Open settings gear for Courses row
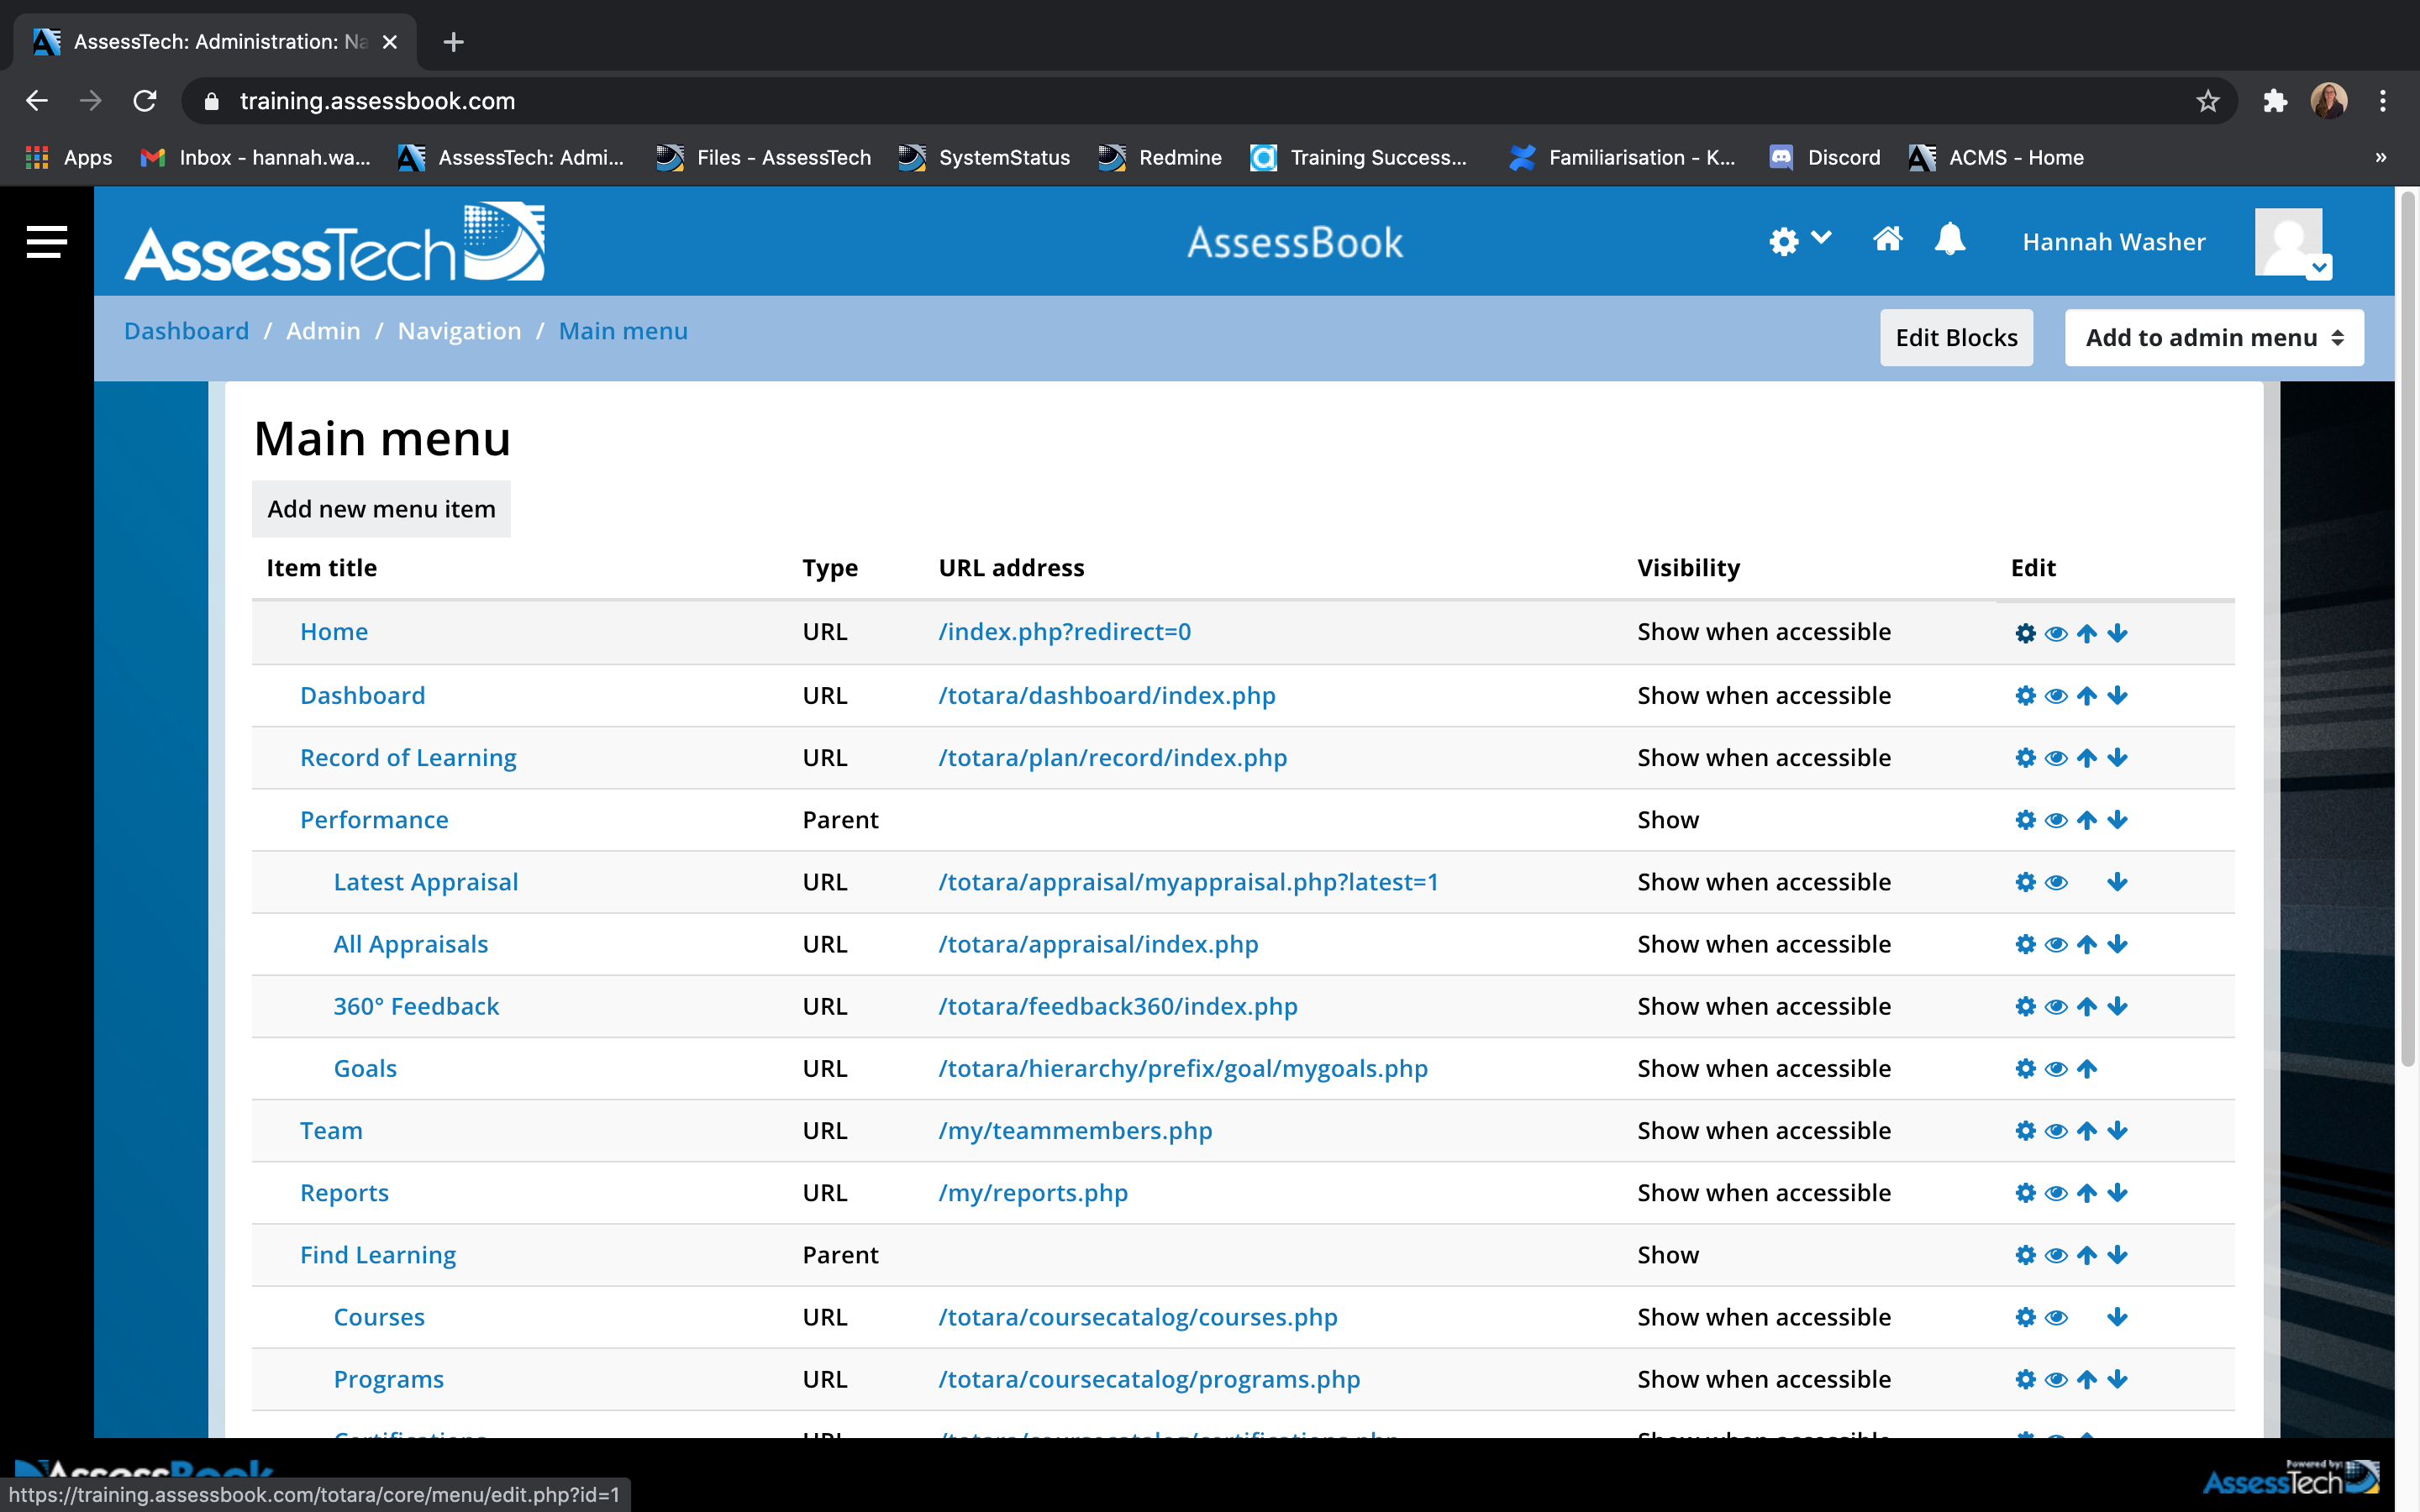The height and width of the screenshot is (1512, 2420). point(2025,1317)
